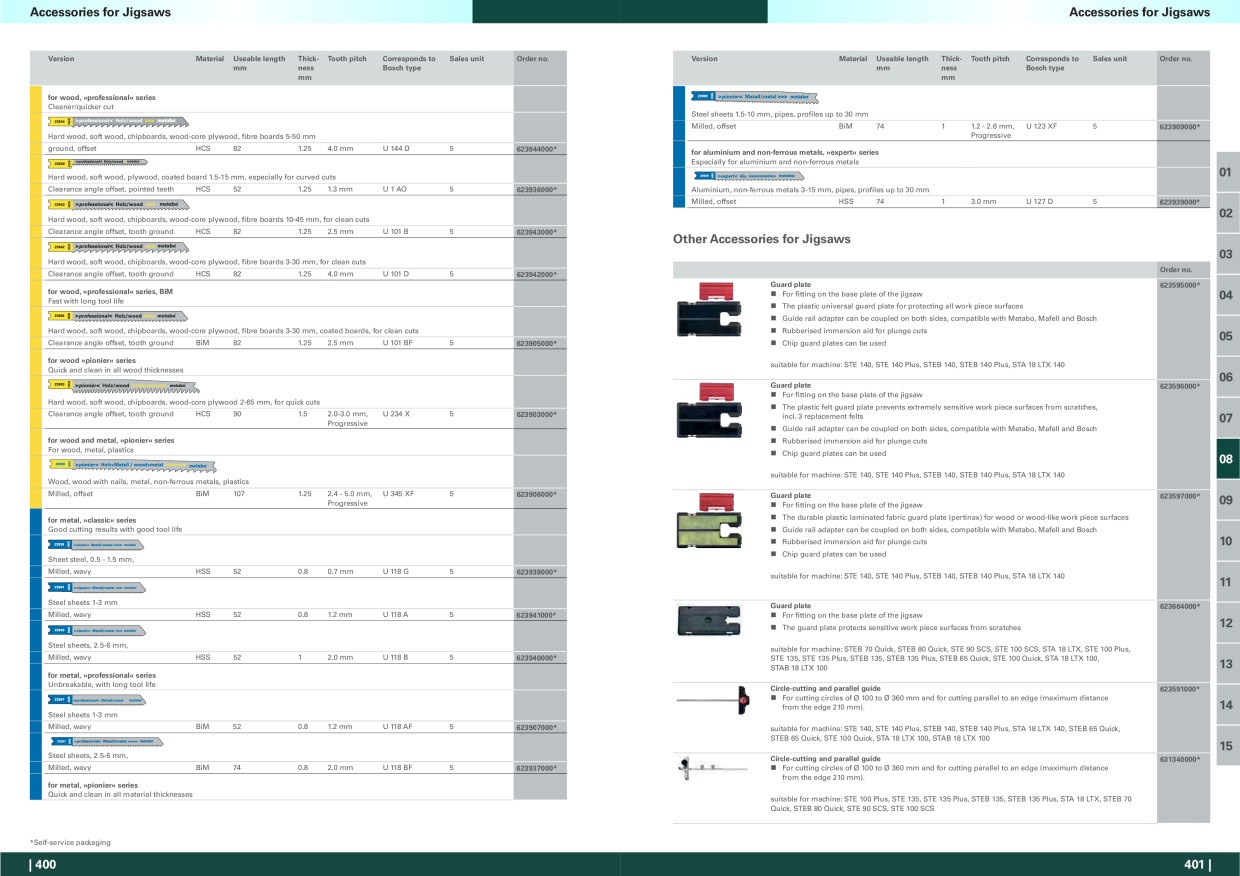This screenshot has width=1240, height=876.
Task: Select order number 623944000
Action: tap(536, 148)
